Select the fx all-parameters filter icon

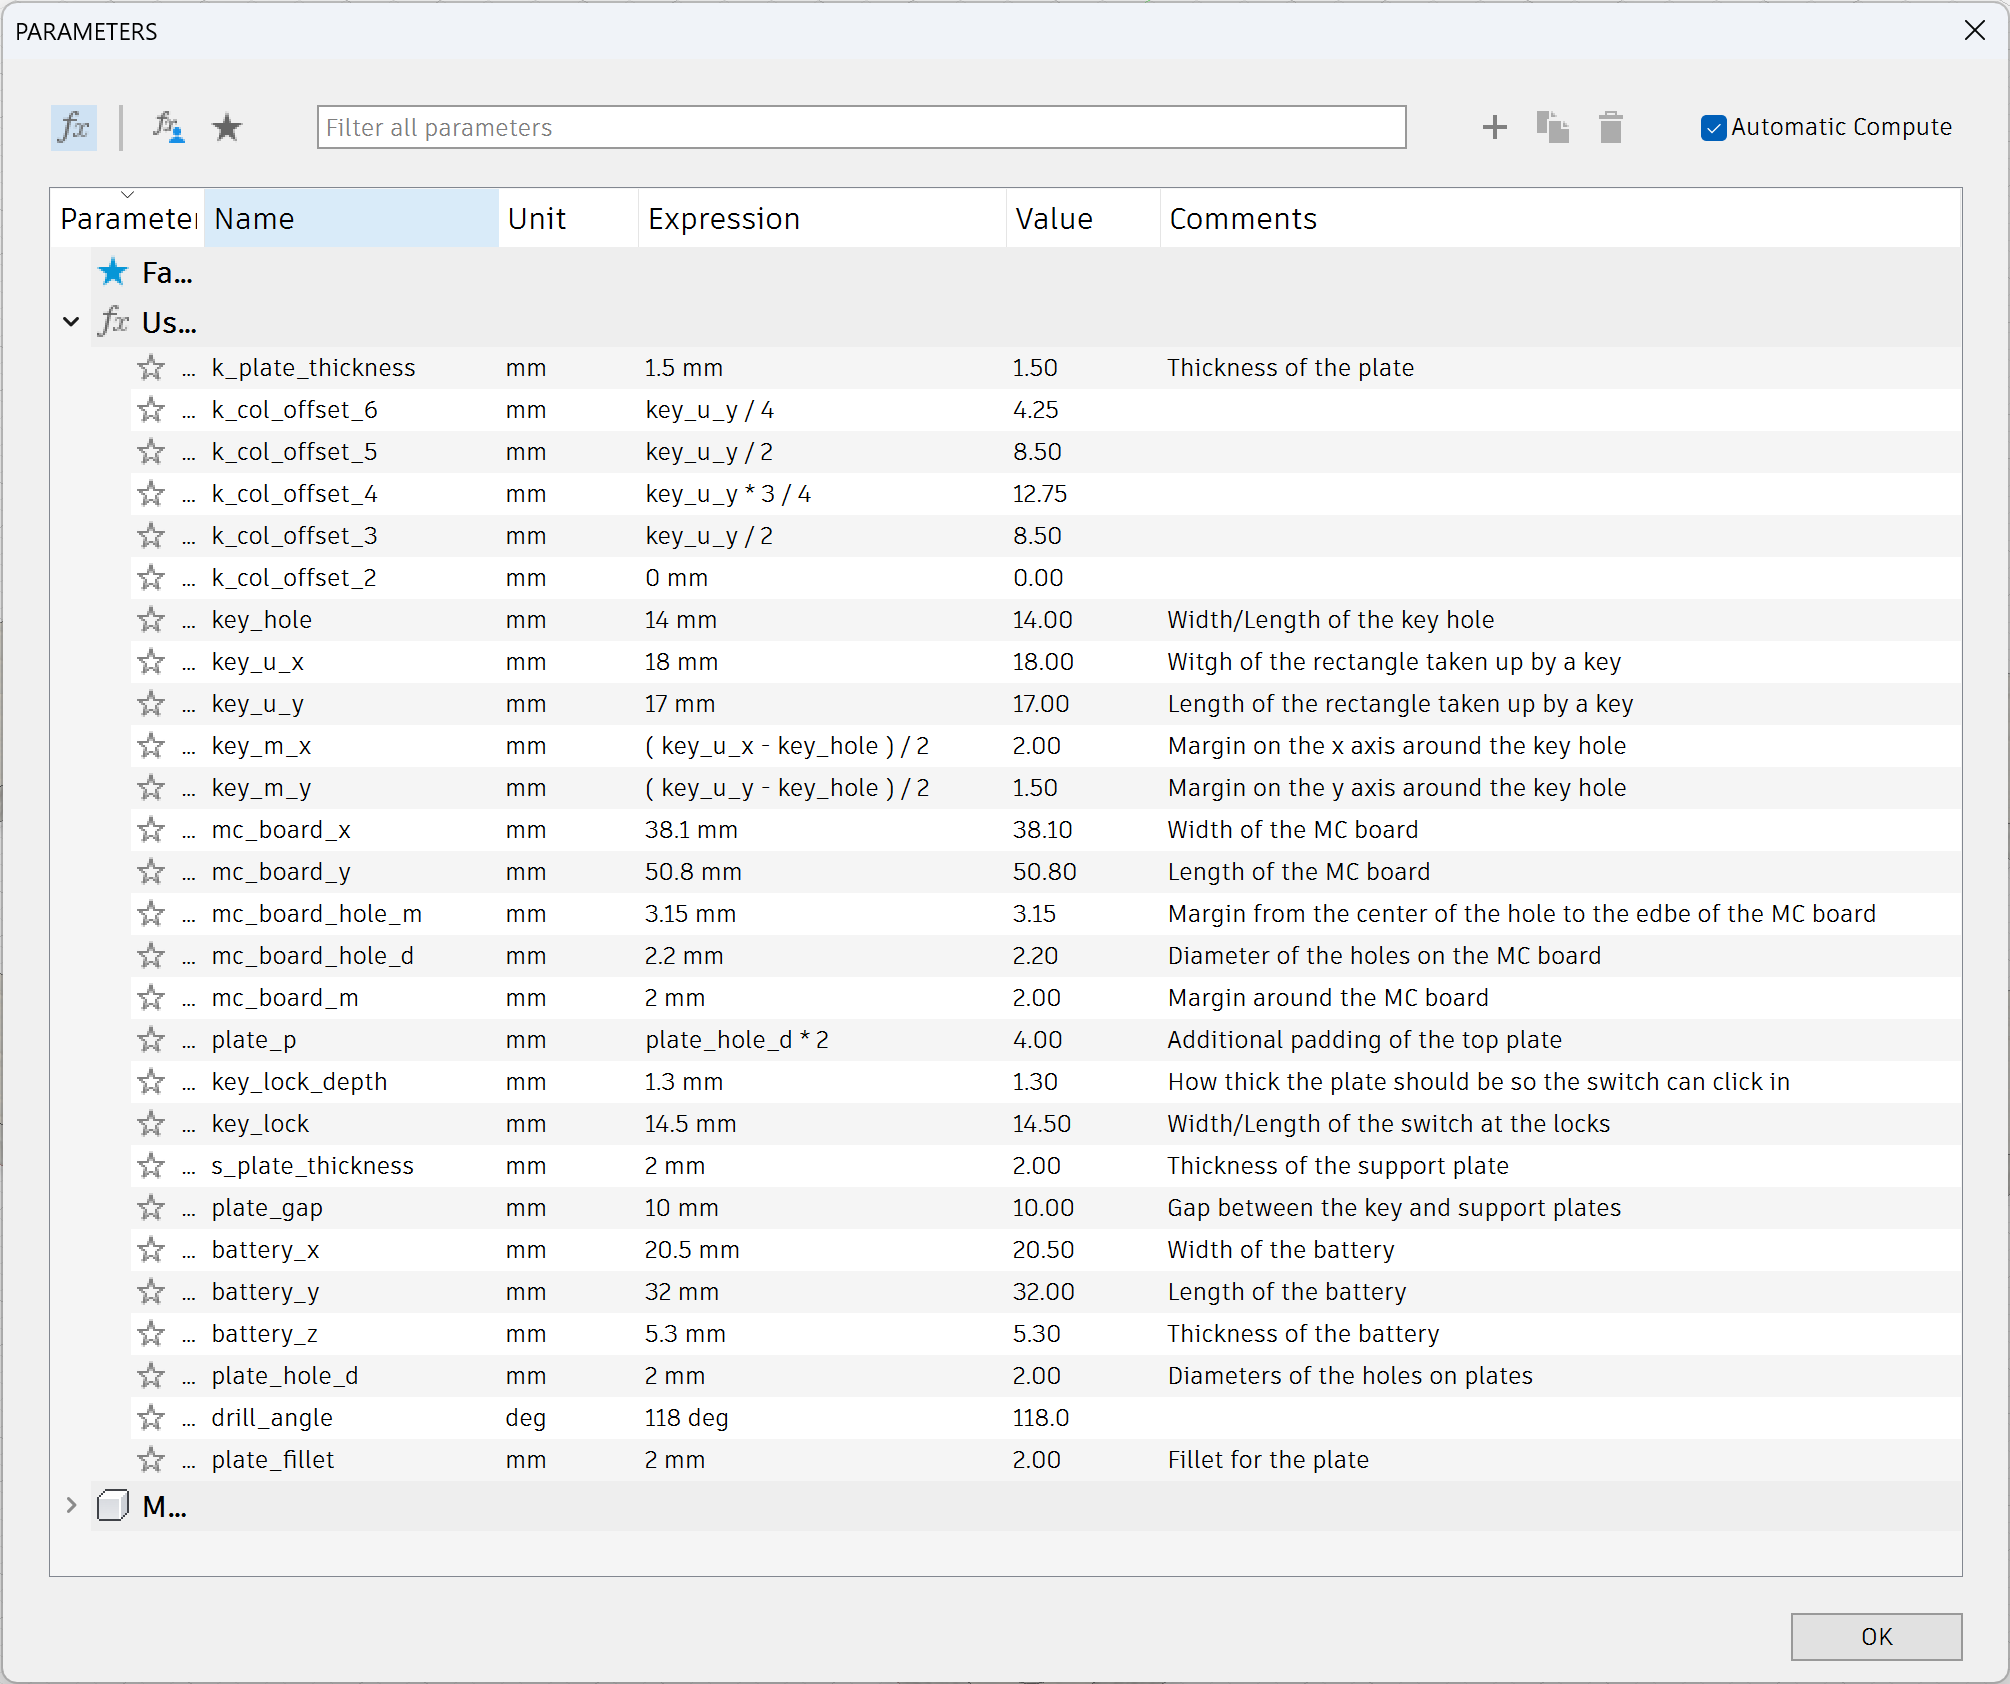[74, 127]
